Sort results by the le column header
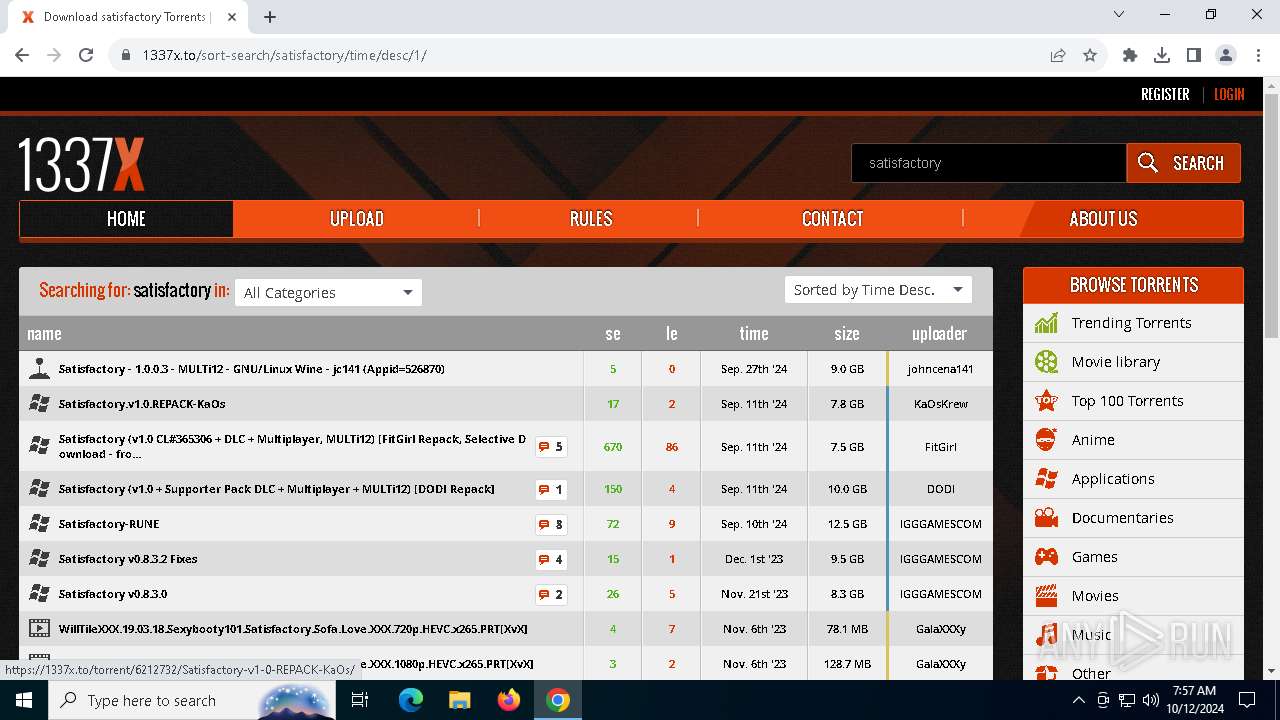This screenshot has width=1280, height=720. click(672, 334)
